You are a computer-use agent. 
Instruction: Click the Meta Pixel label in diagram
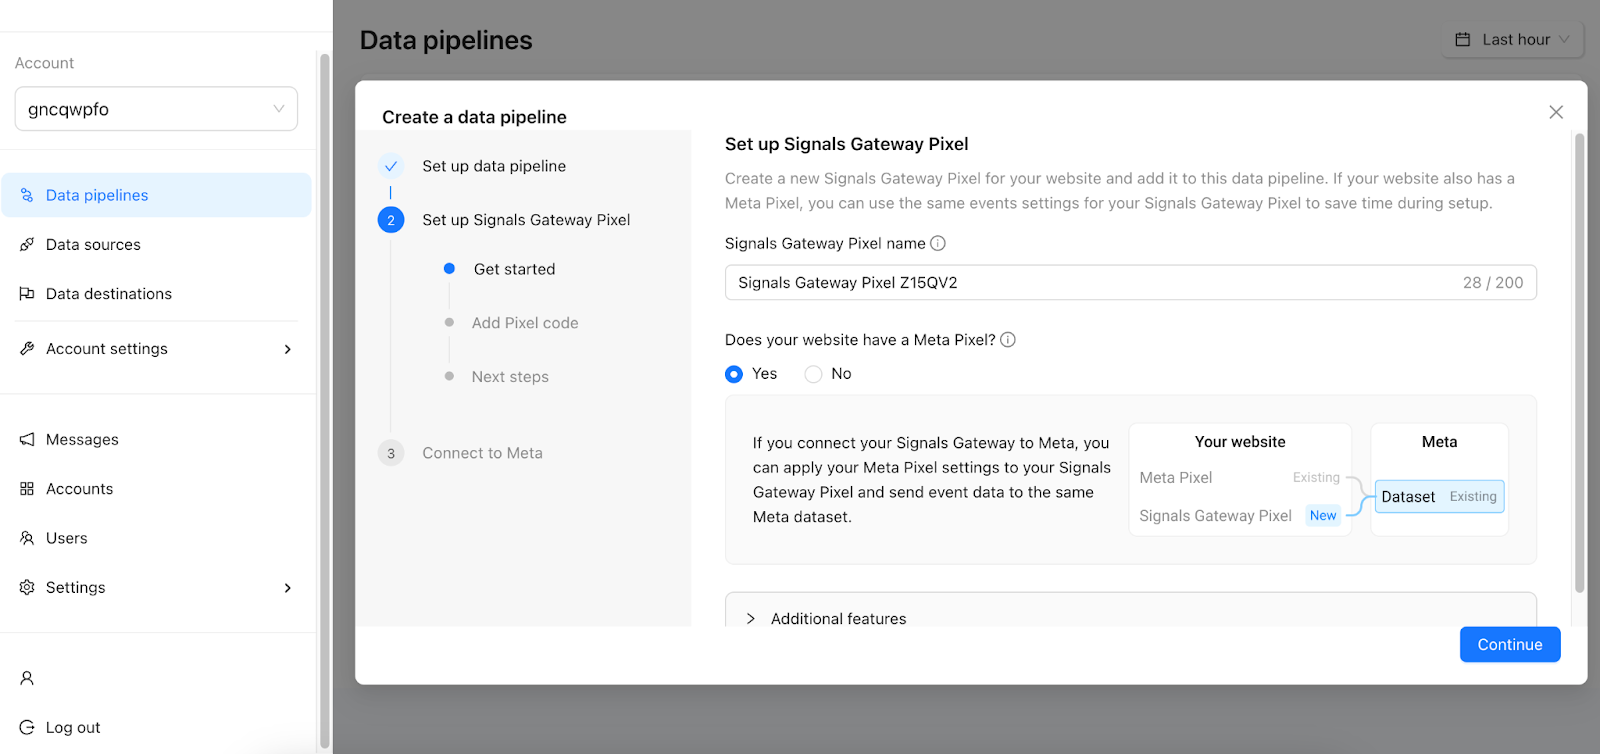pos(1176,478)
